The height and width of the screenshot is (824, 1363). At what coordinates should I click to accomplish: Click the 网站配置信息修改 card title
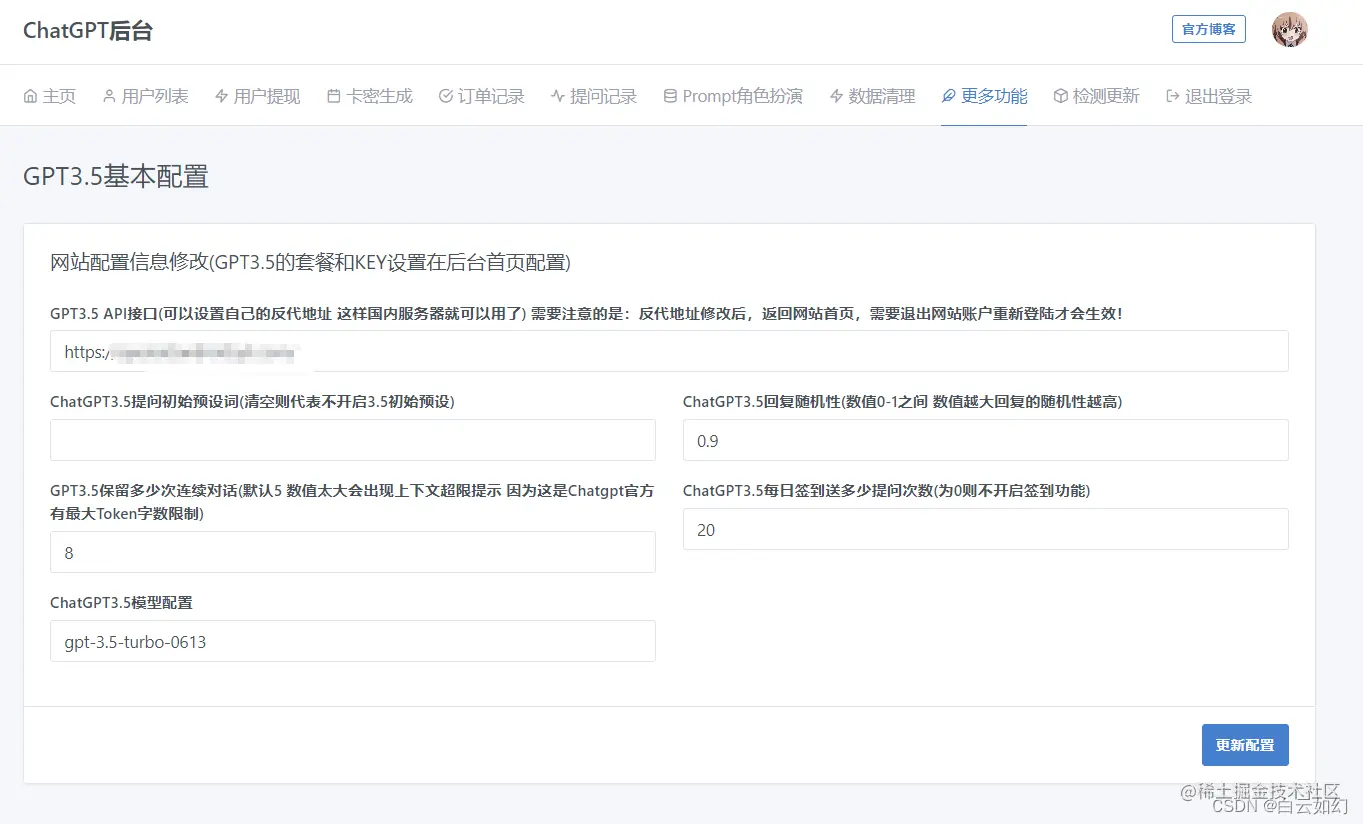point(310,263)
